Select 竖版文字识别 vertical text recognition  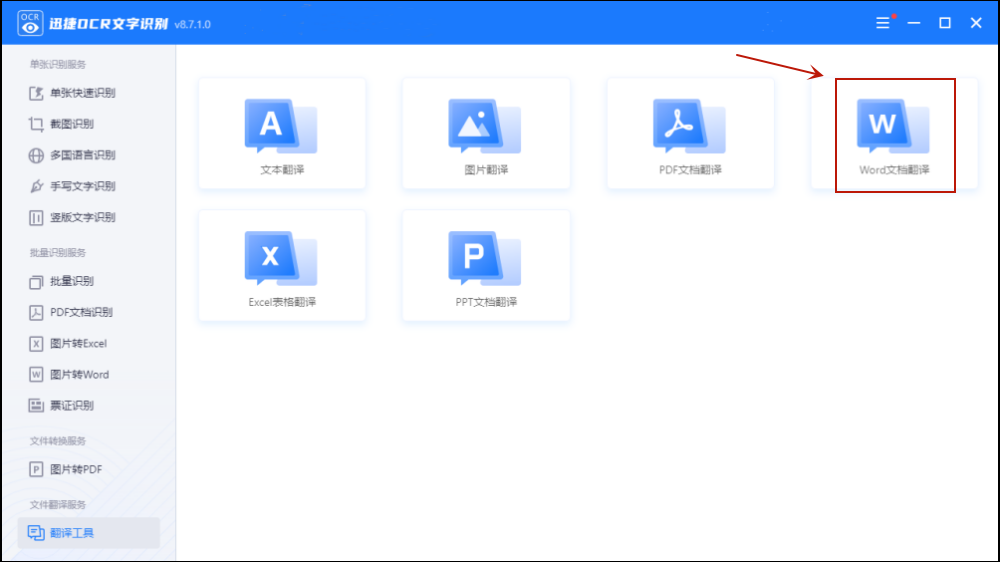(x=72, y=218)
